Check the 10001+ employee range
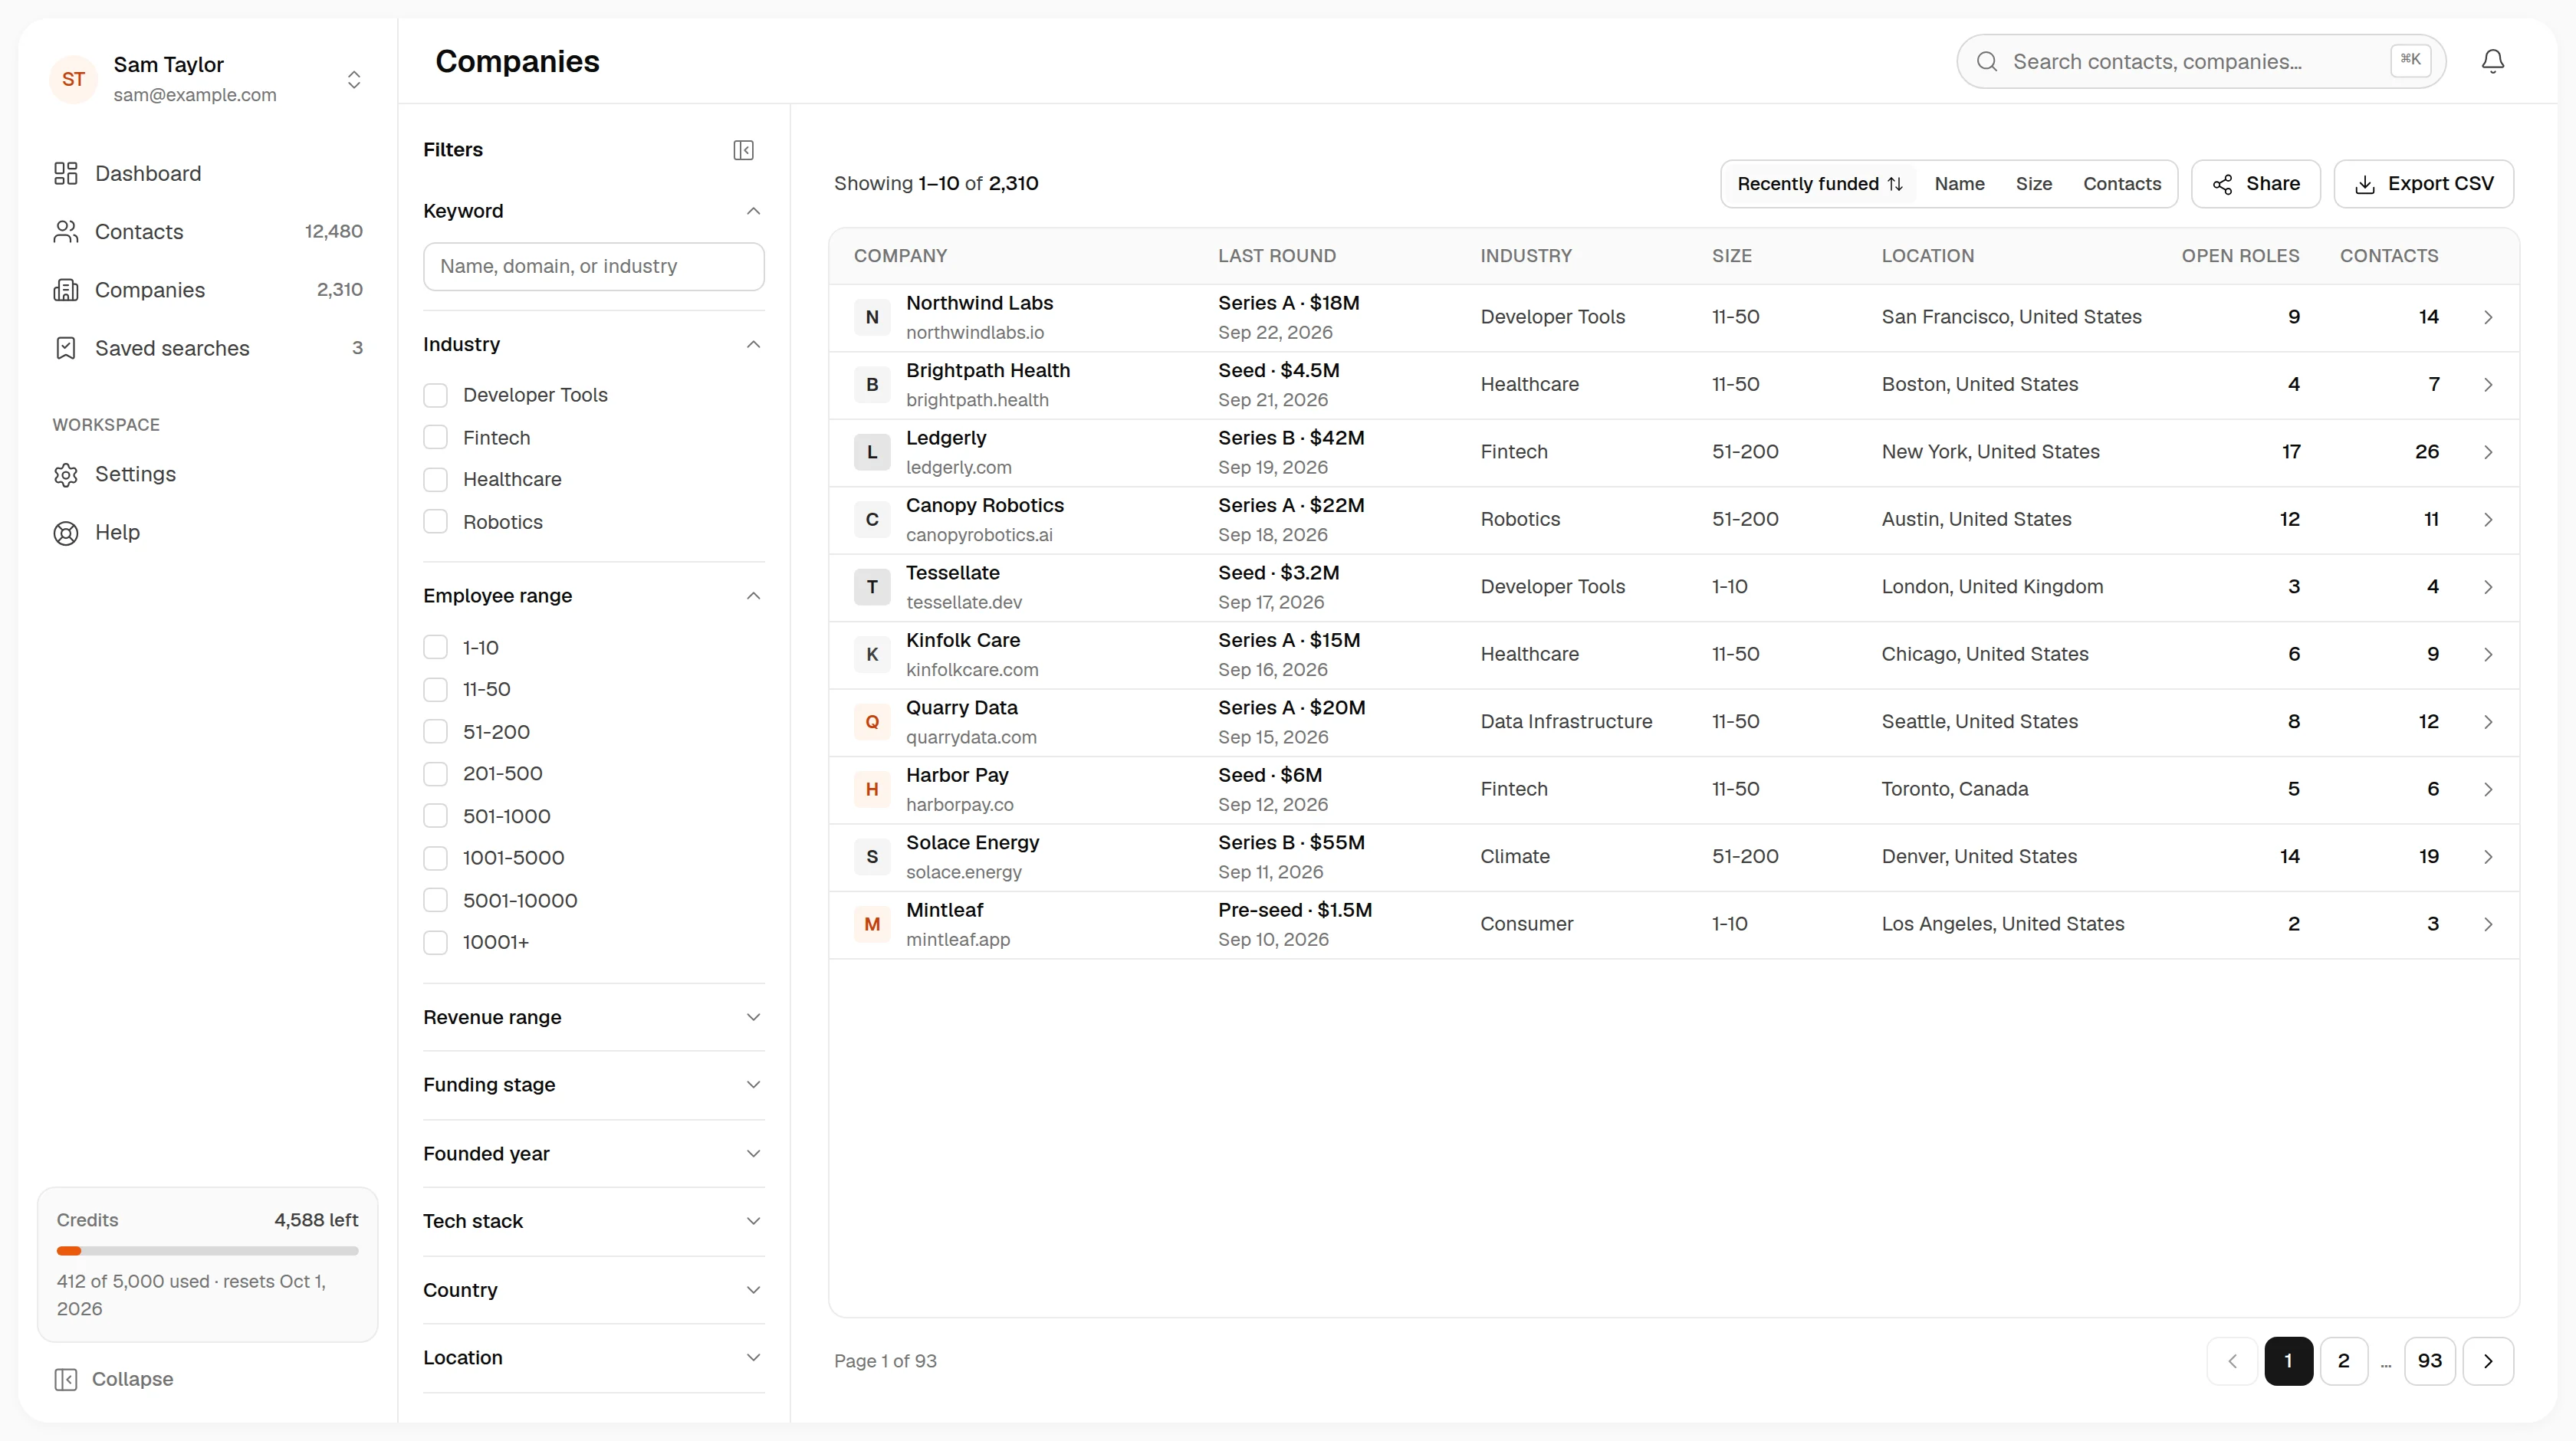The width and height of the screenshot is (2576, 1441). coord(435,943)
